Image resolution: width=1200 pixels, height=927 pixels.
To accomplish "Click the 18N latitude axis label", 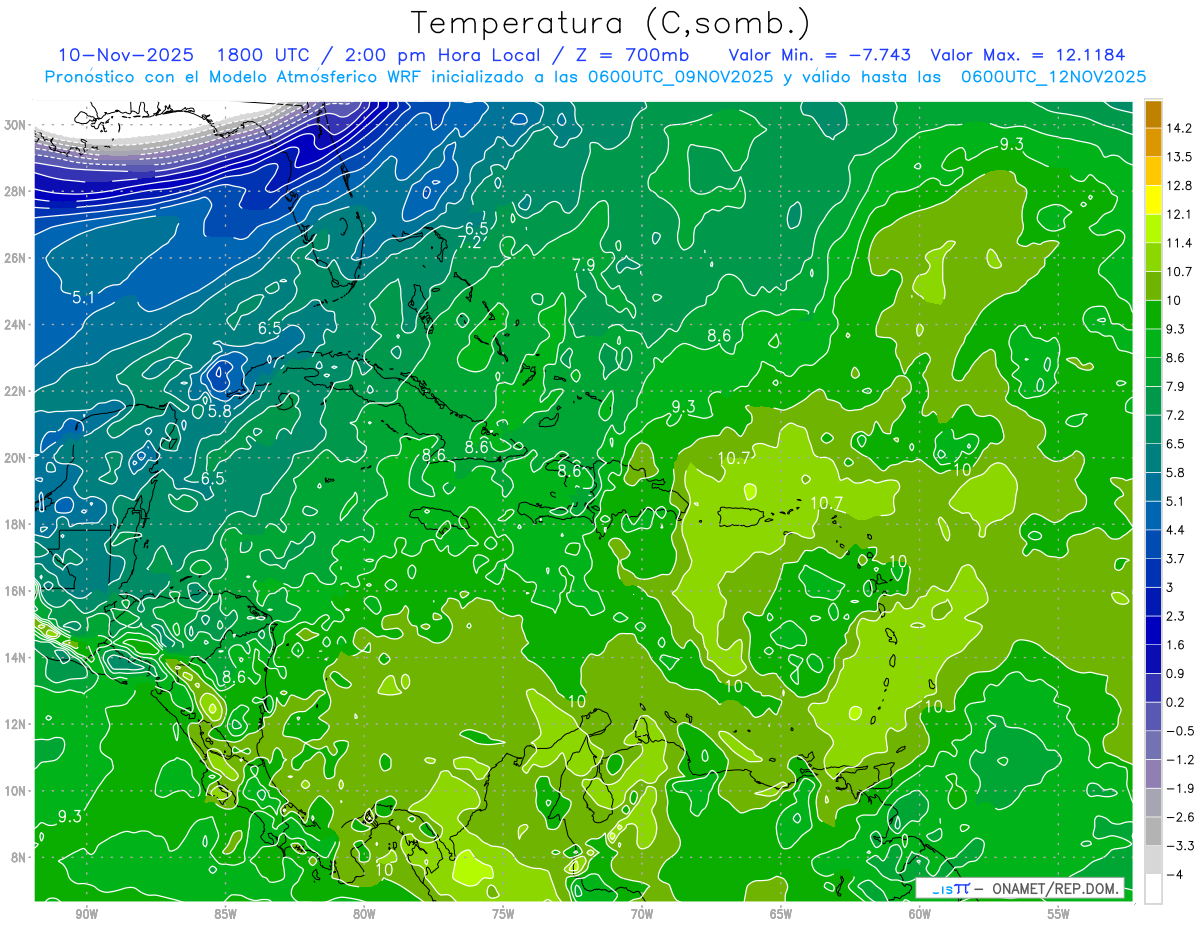I will tap(16, 525).
